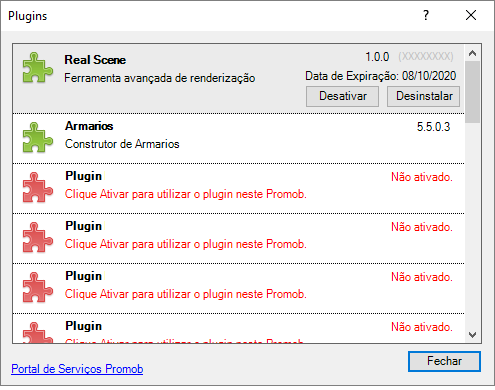
Task: Select the Armarios plugin row title
Action: pyautogui.click(x=89, y=126)
